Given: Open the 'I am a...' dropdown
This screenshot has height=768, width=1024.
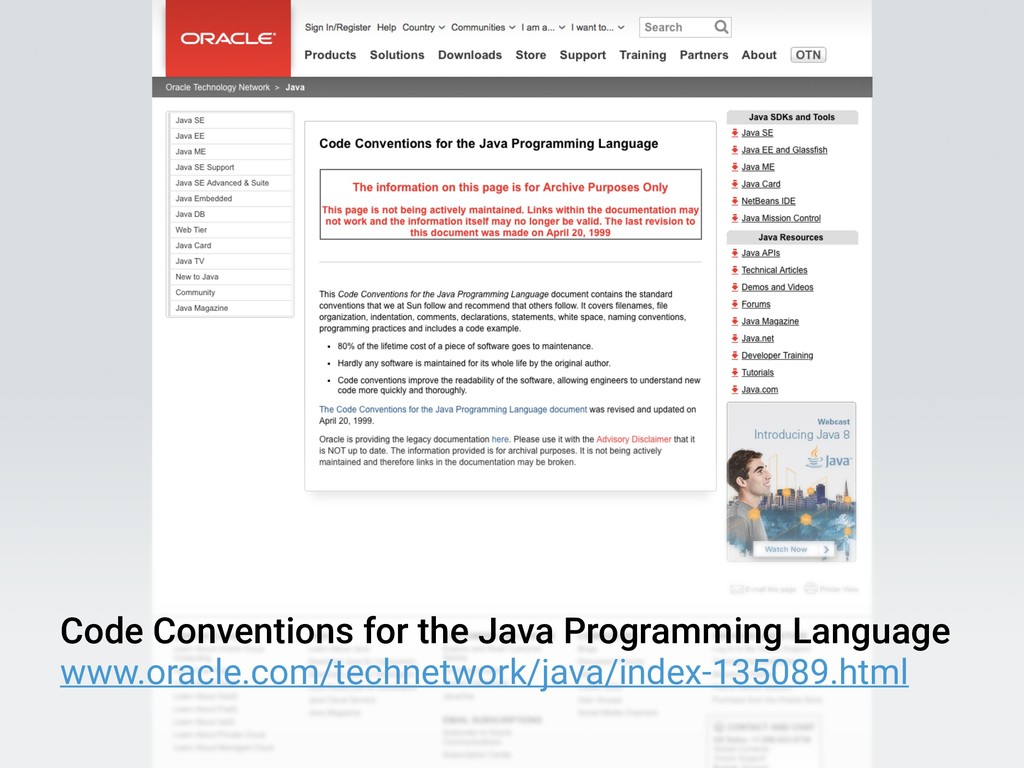Looking at the screenshot, I should 543,27.
